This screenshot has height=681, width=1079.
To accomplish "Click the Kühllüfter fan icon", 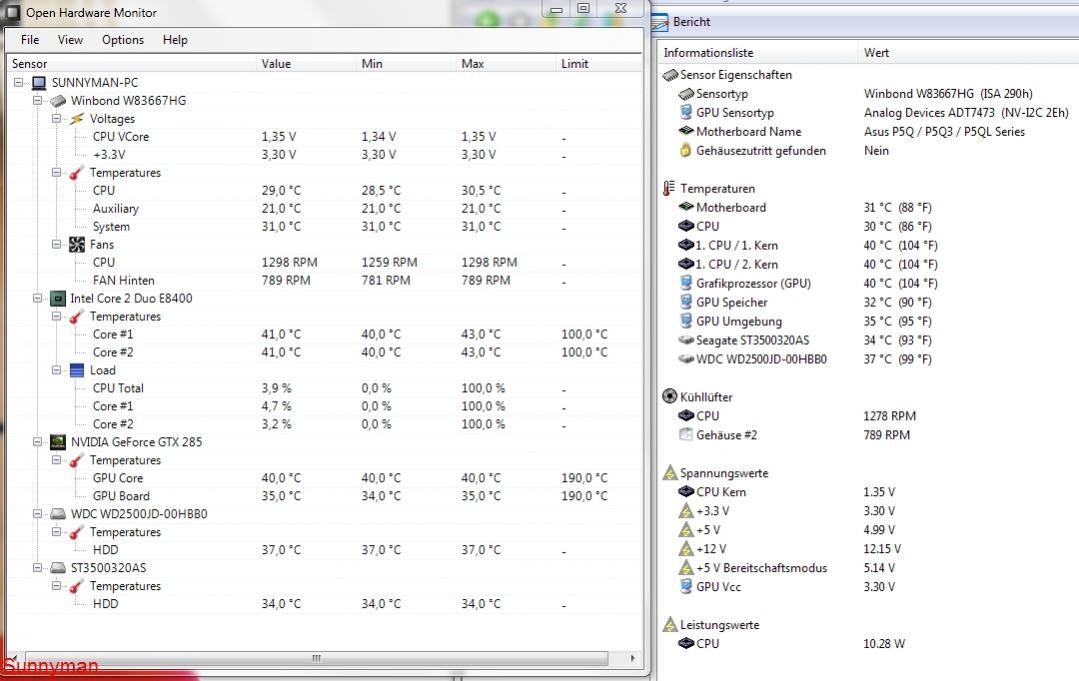I will [x=670, y=396].
